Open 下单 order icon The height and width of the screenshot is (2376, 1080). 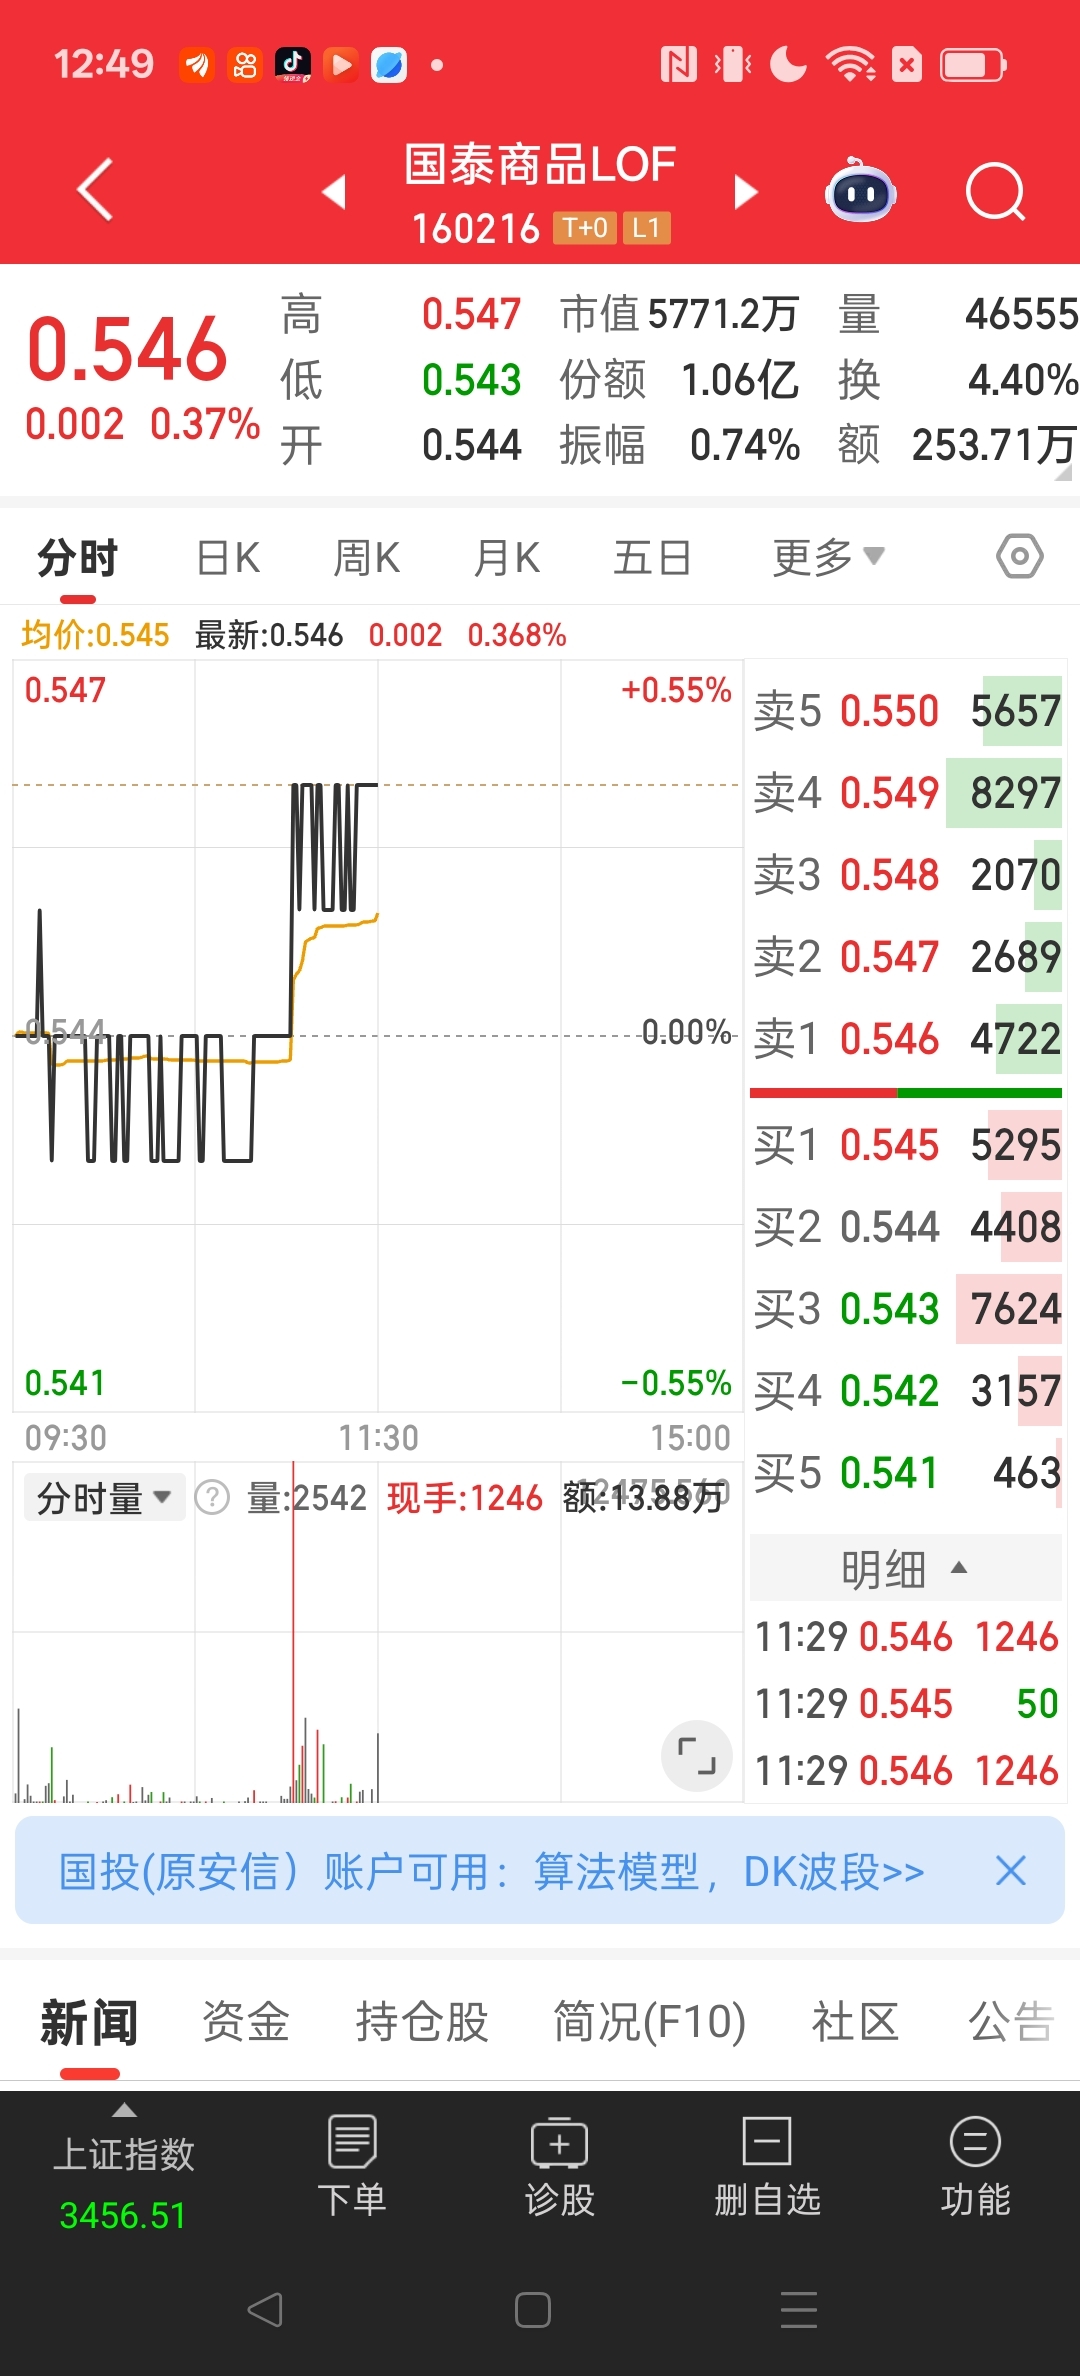[x=352, y=2165]
